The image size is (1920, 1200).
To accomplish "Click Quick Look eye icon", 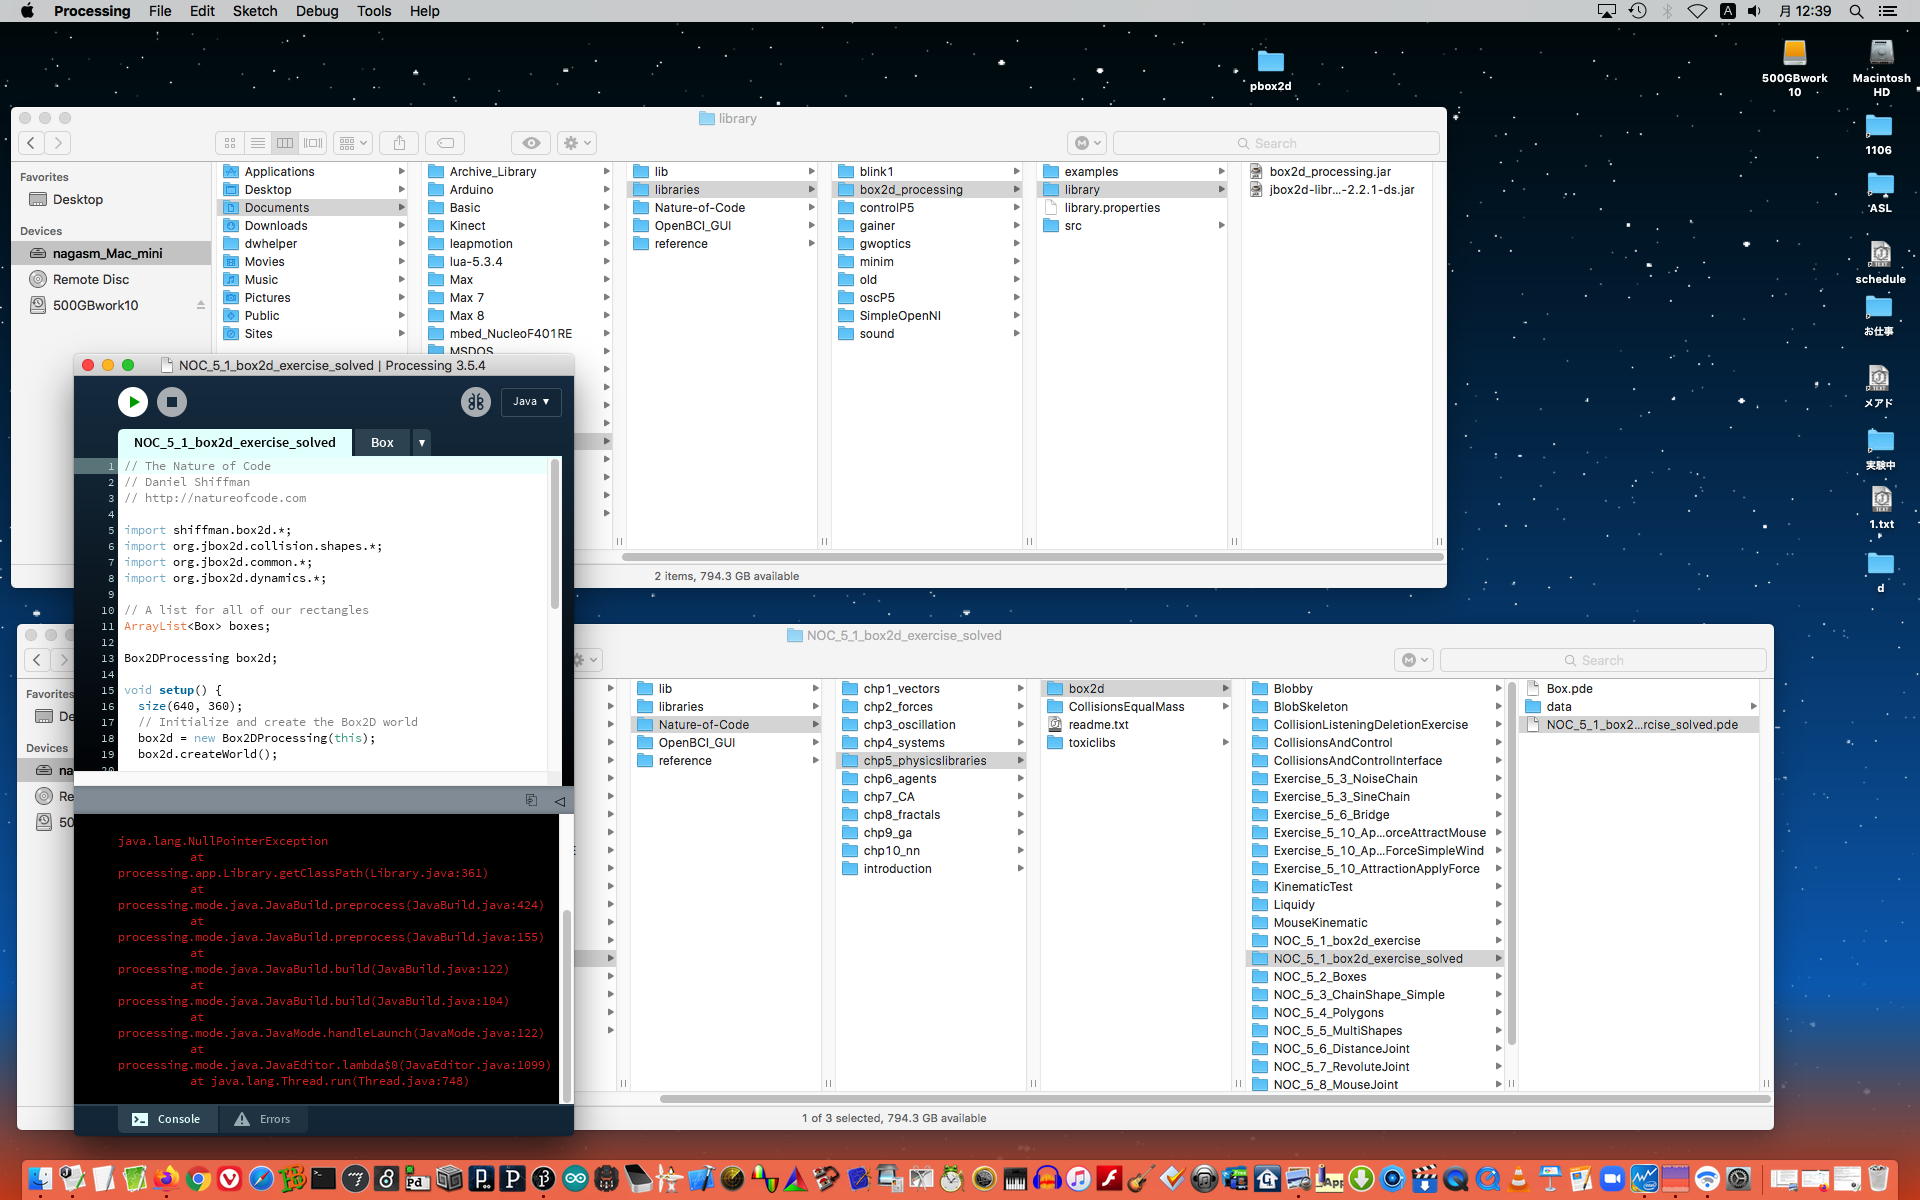I will [531, 143].
